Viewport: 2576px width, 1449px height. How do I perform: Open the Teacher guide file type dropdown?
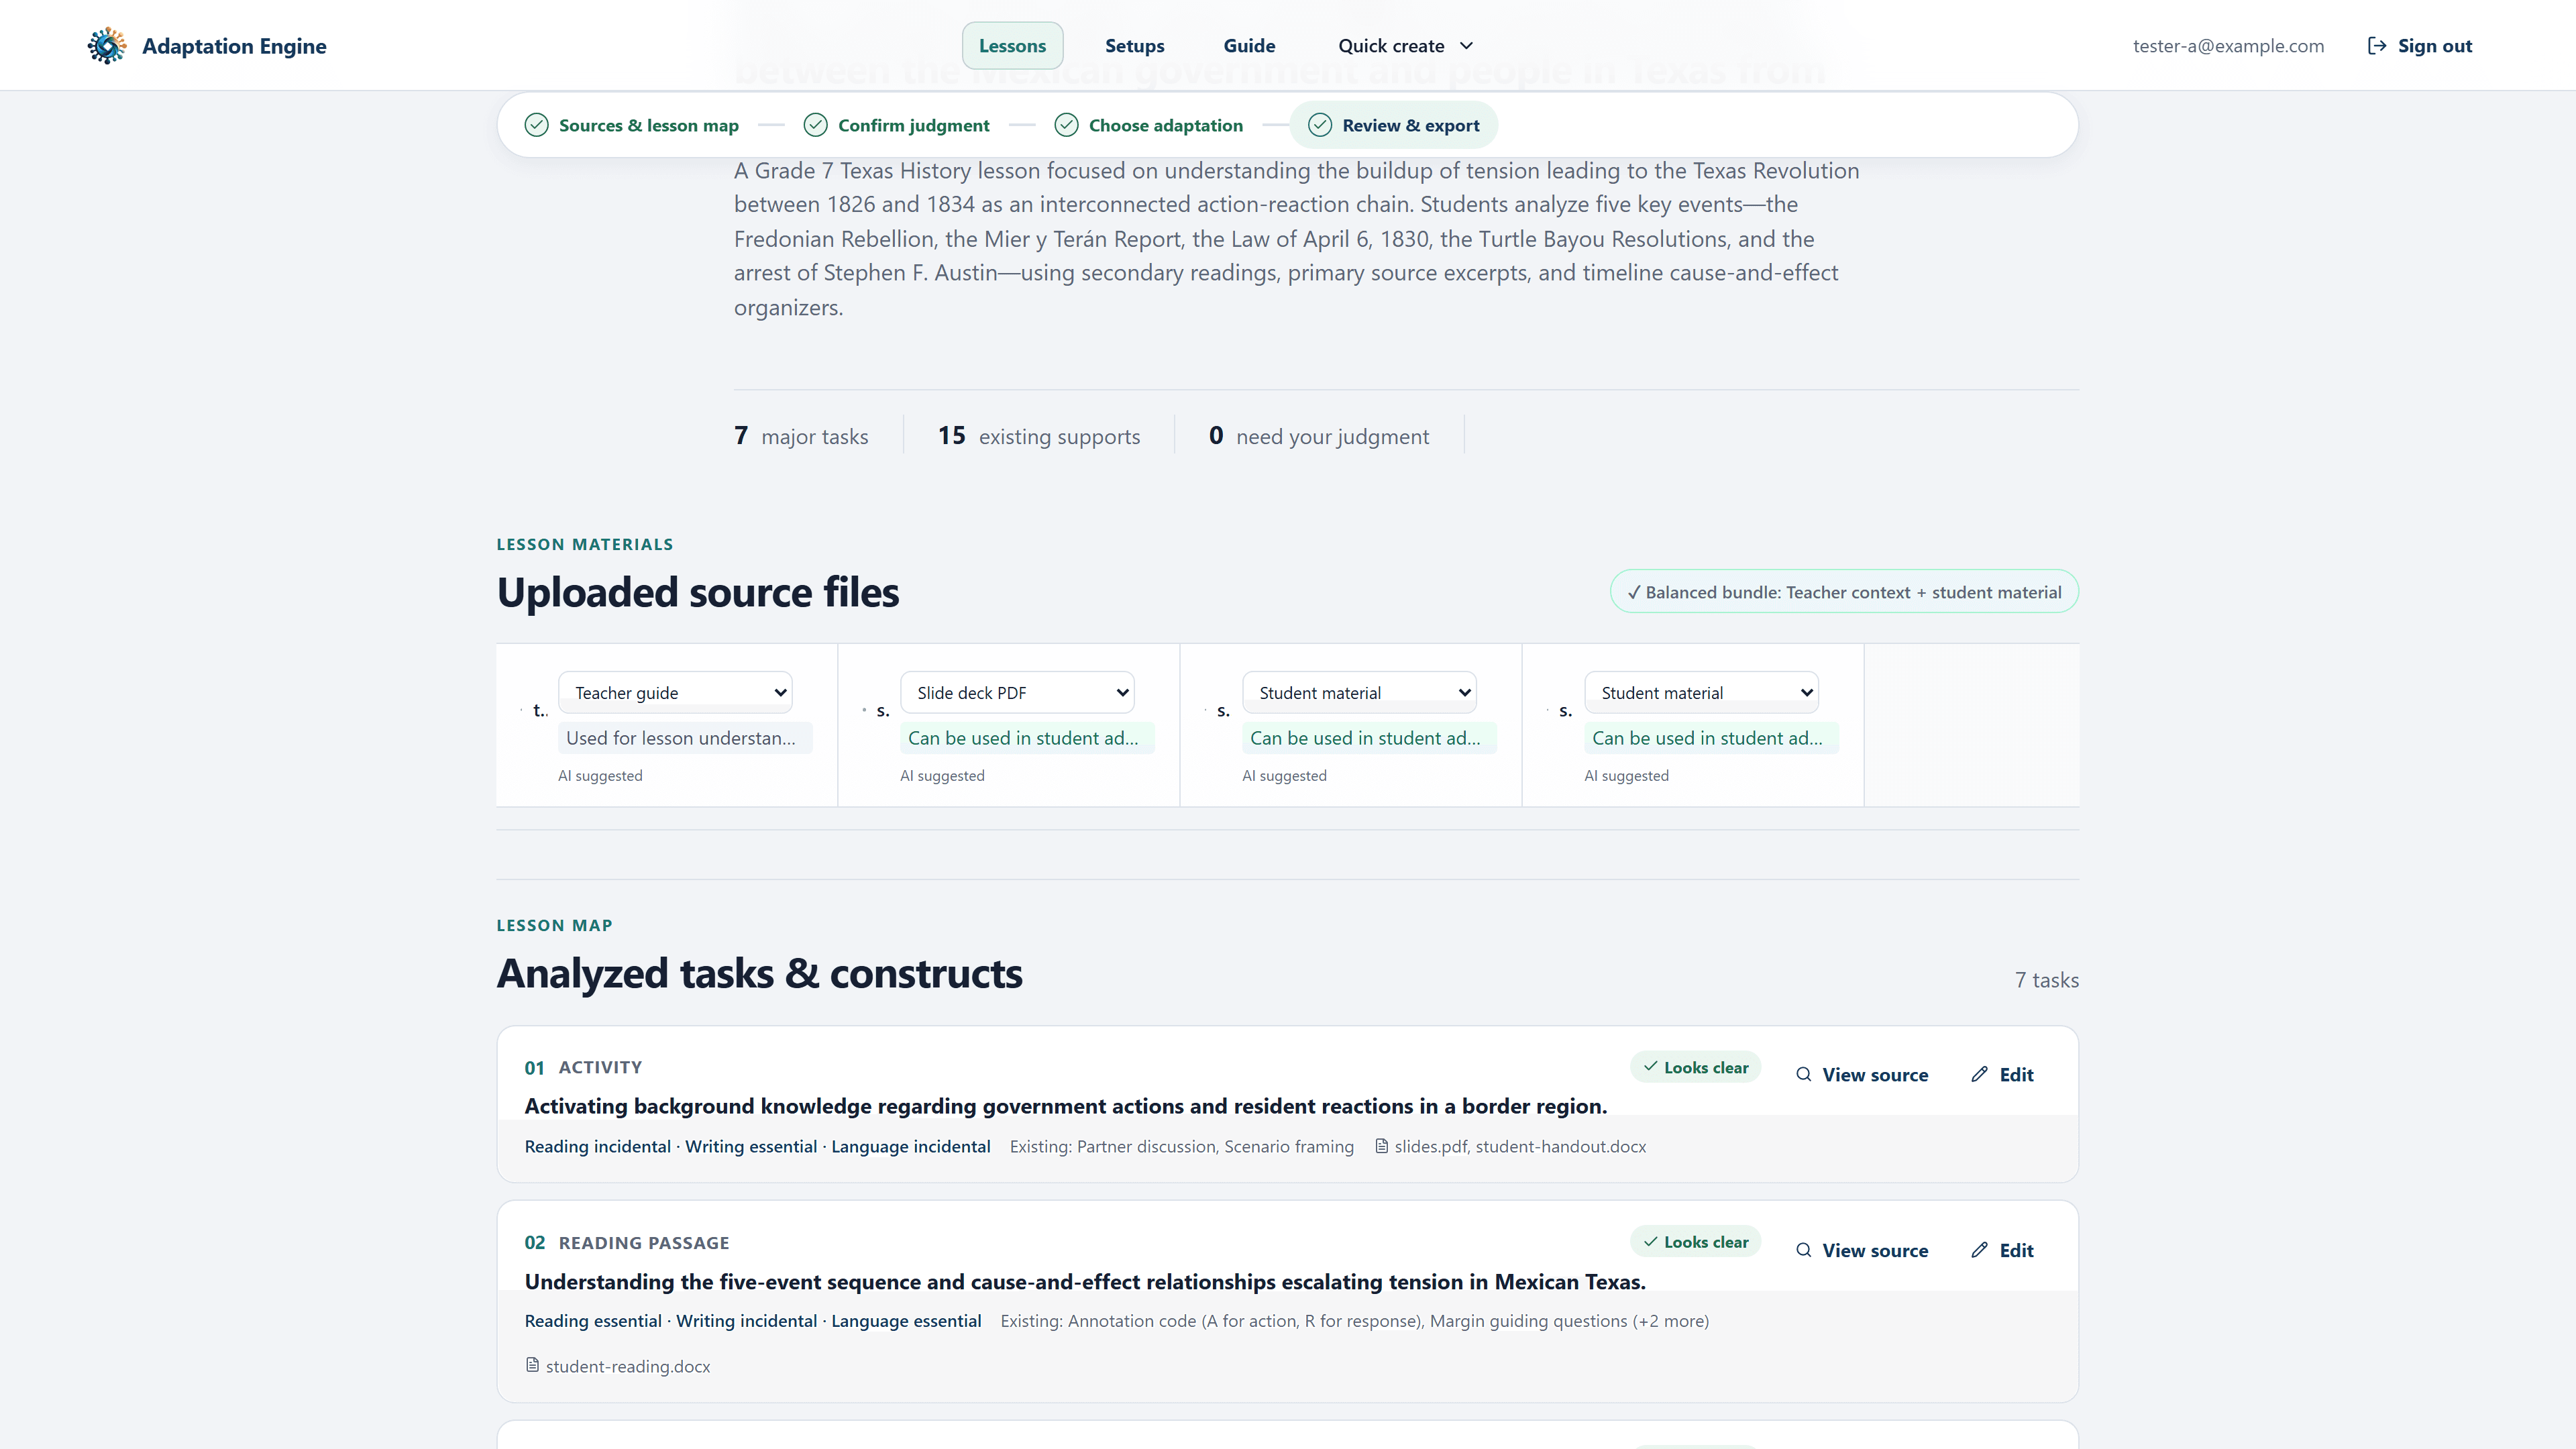point(675,692)
